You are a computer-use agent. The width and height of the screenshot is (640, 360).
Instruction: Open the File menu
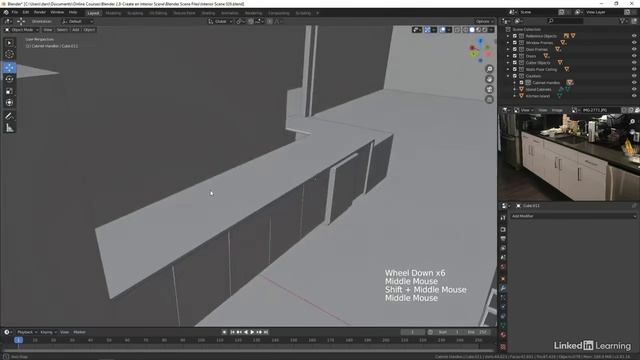(x=15, y=12)
